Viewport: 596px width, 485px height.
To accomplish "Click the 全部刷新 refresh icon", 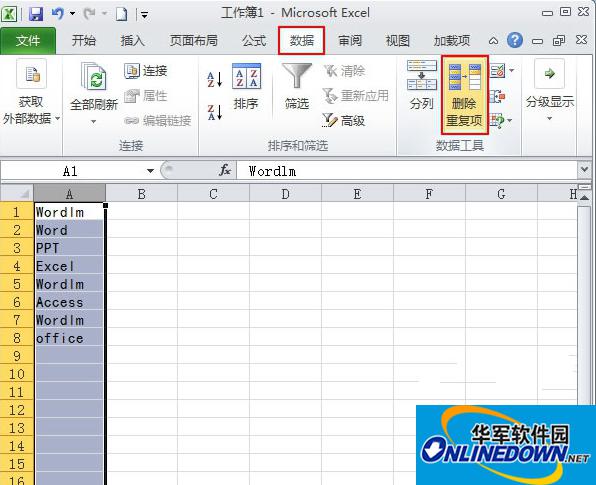I will [x=94, y=76].
